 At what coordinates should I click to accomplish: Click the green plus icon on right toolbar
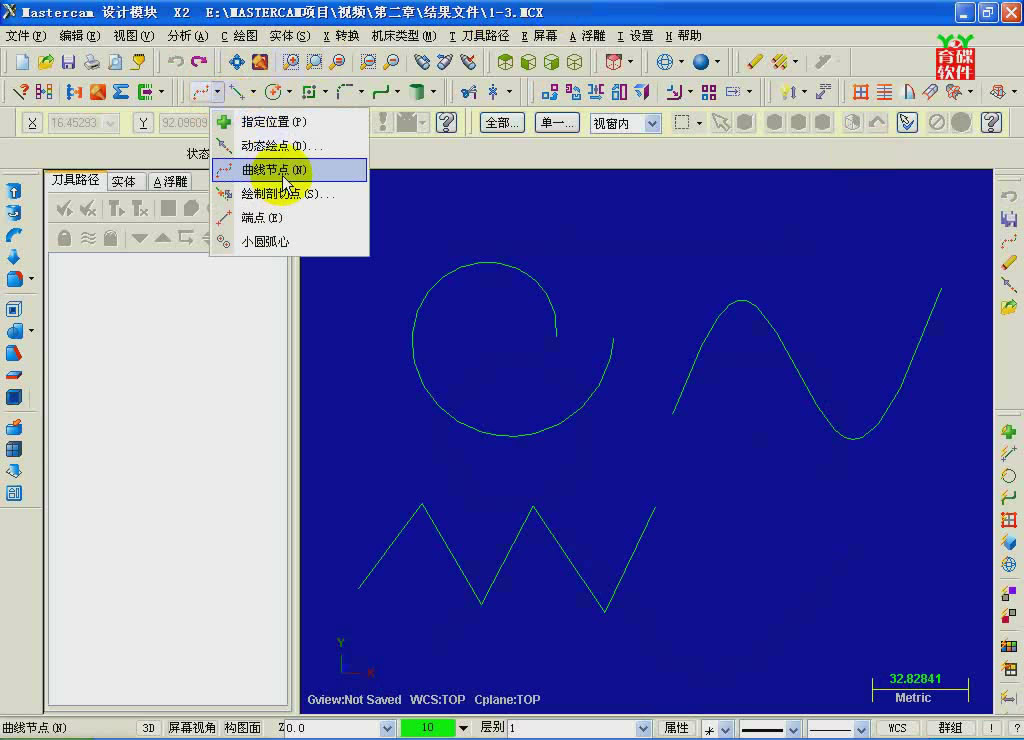coord(1009,432)
